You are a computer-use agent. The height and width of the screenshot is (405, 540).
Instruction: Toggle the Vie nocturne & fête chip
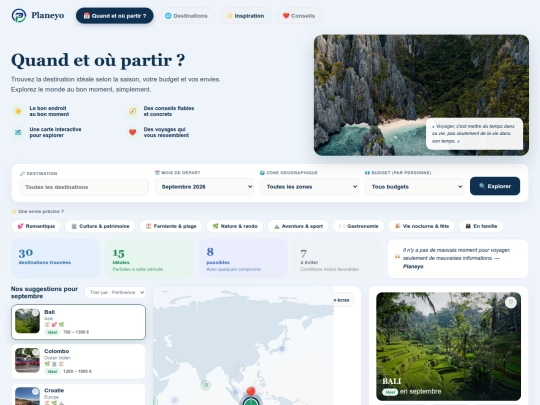[x=422, y=226]
